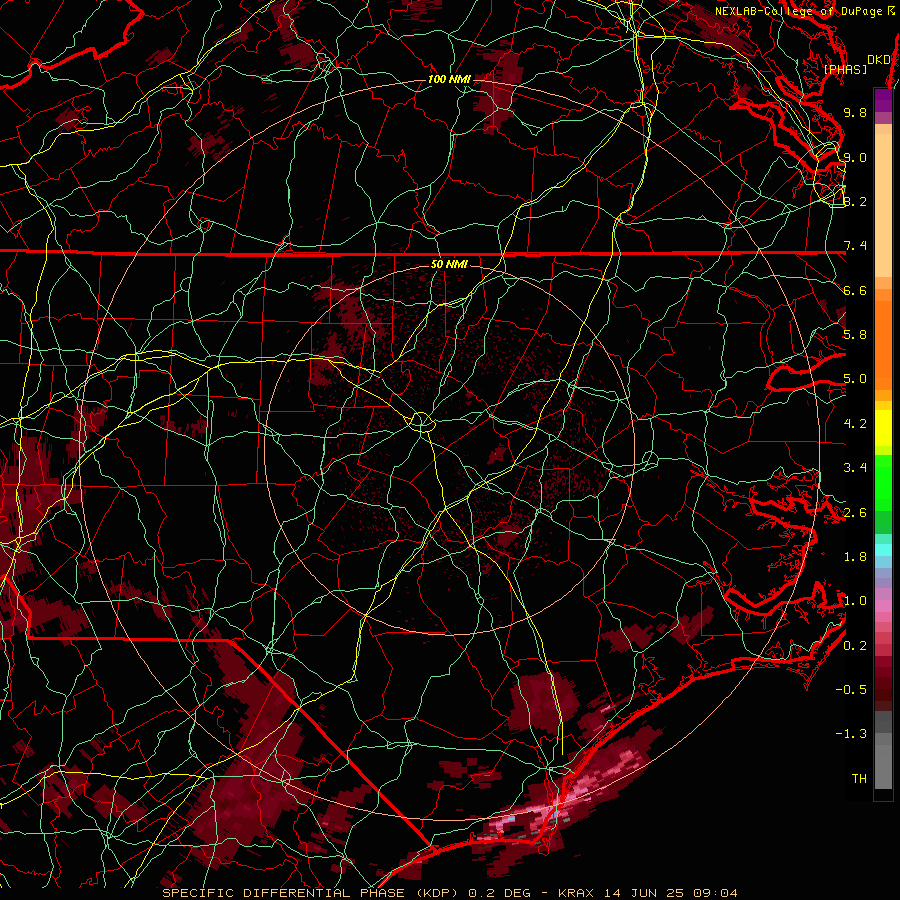Click the cyan segment of the color bar

[x=883, y=549]
